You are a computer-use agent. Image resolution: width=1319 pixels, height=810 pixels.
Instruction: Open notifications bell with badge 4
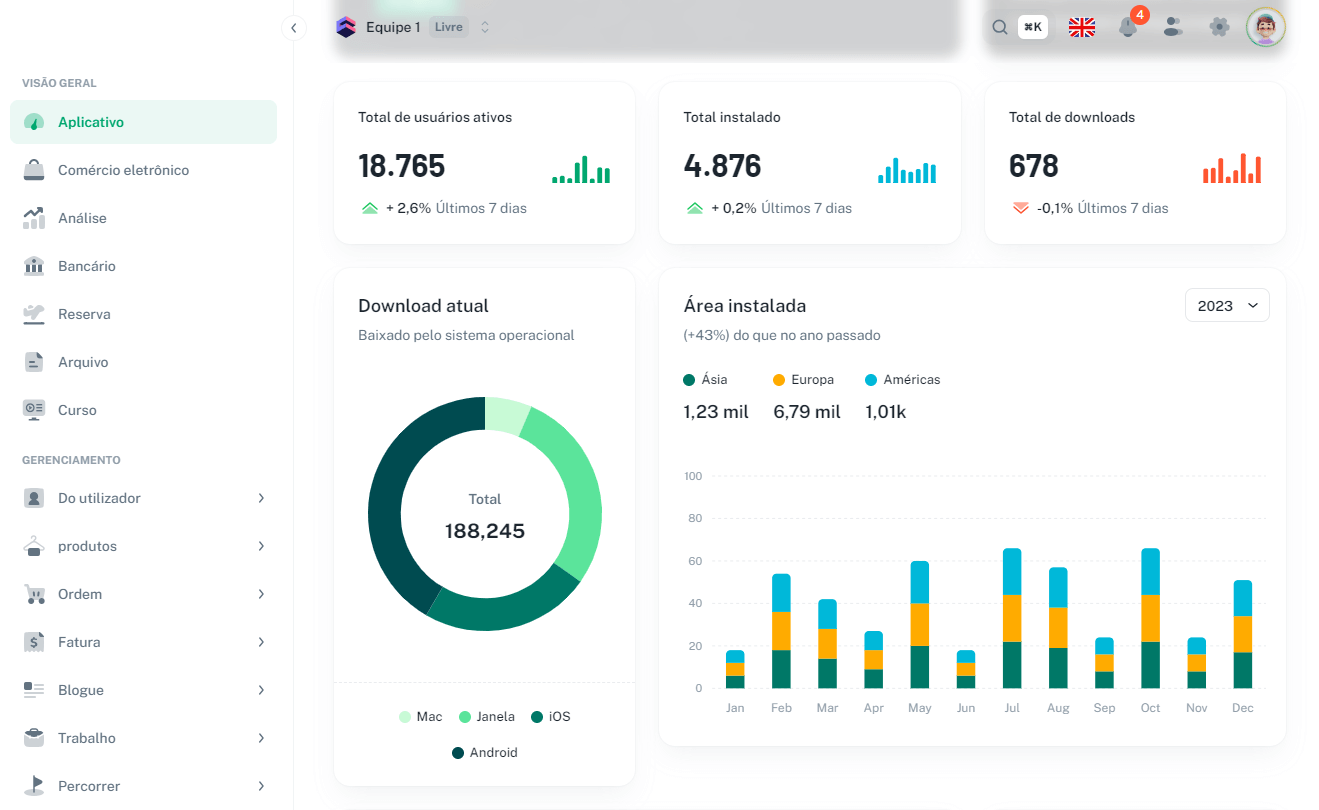tap(1128, 27)
